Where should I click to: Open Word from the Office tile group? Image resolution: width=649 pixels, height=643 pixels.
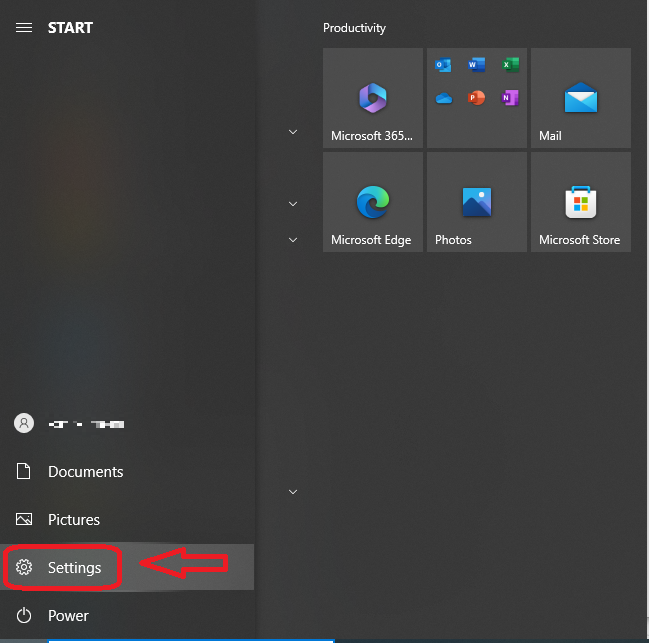pyautogui.click(x=476, y=66)
